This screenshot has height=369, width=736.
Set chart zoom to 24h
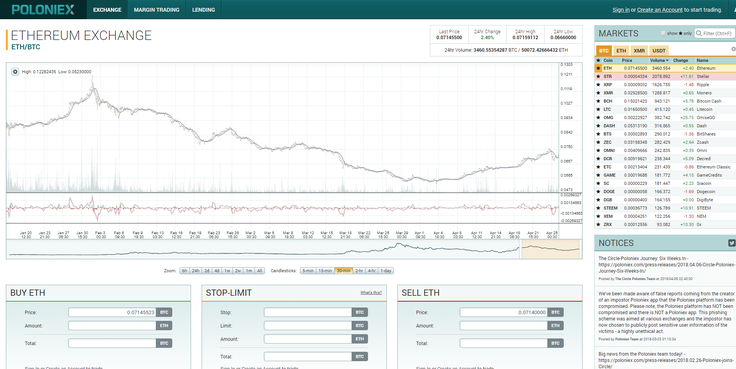[196, 271]
